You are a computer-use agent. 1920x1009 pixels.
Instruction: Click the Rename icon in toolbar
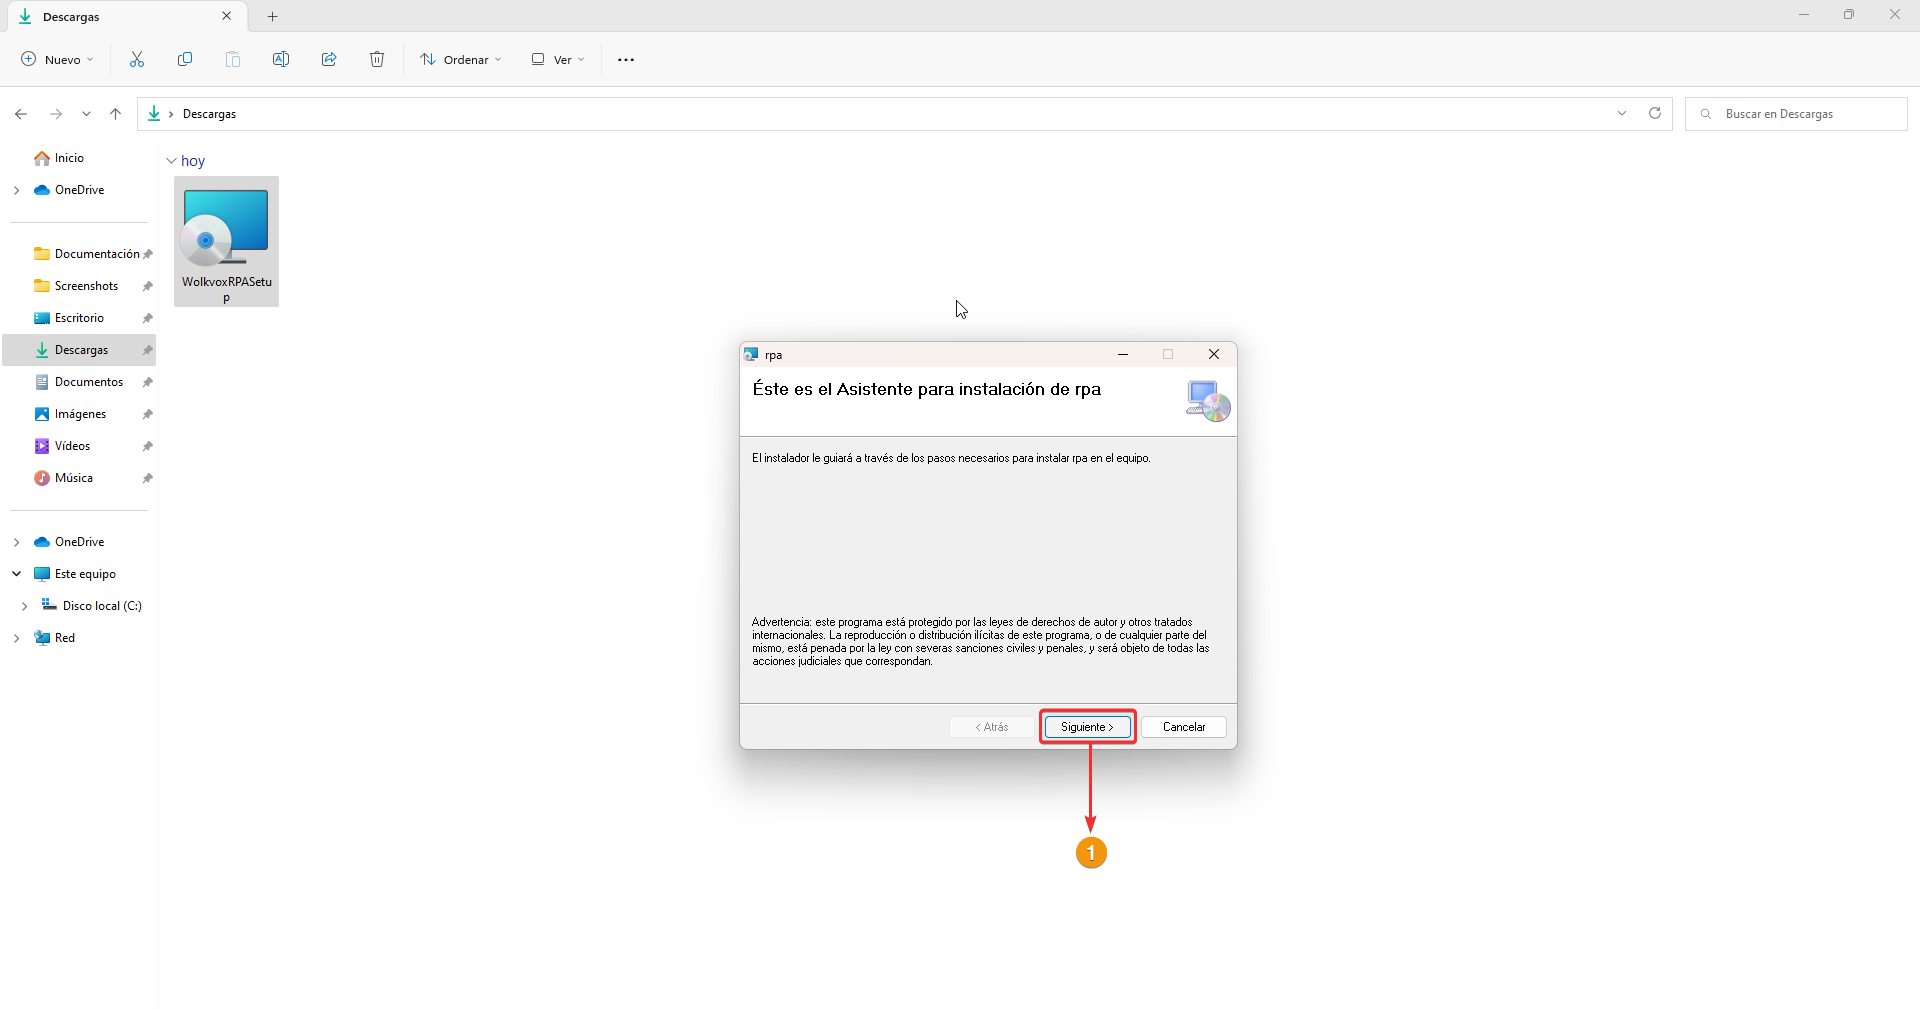pos(281,60)
